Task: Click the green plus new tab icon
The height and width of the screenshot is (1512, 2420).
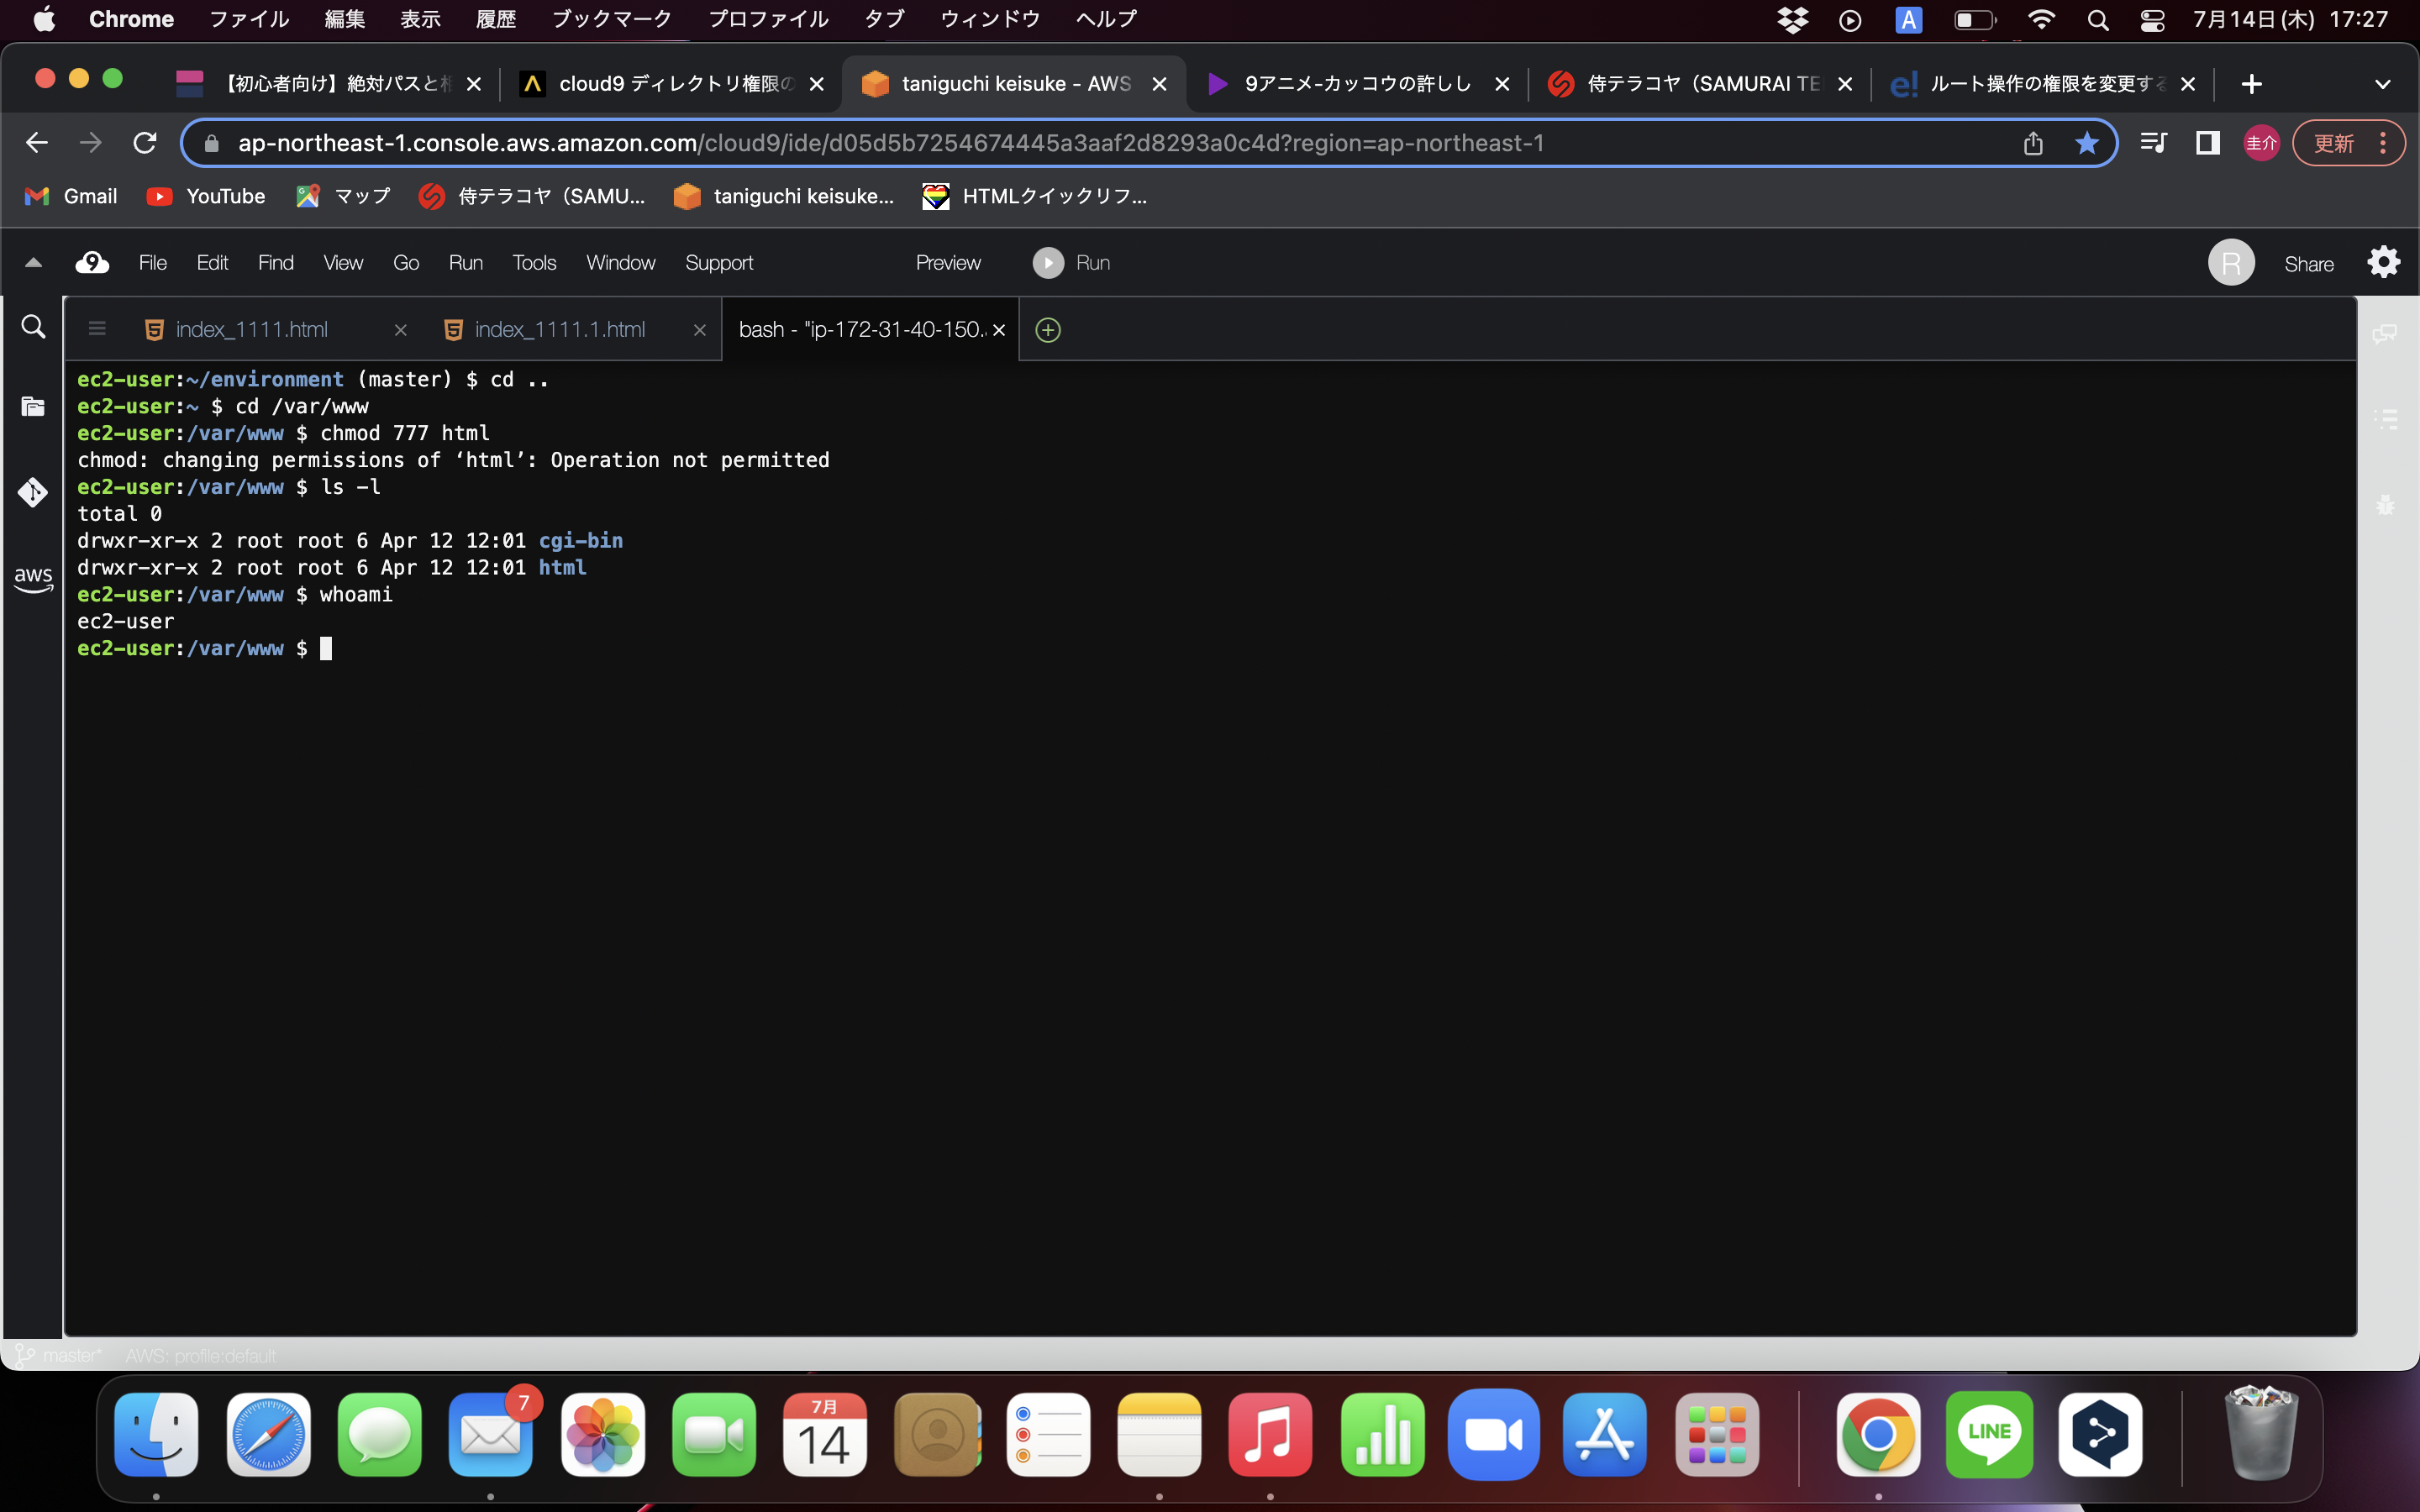Action: tap(1047, 330)
